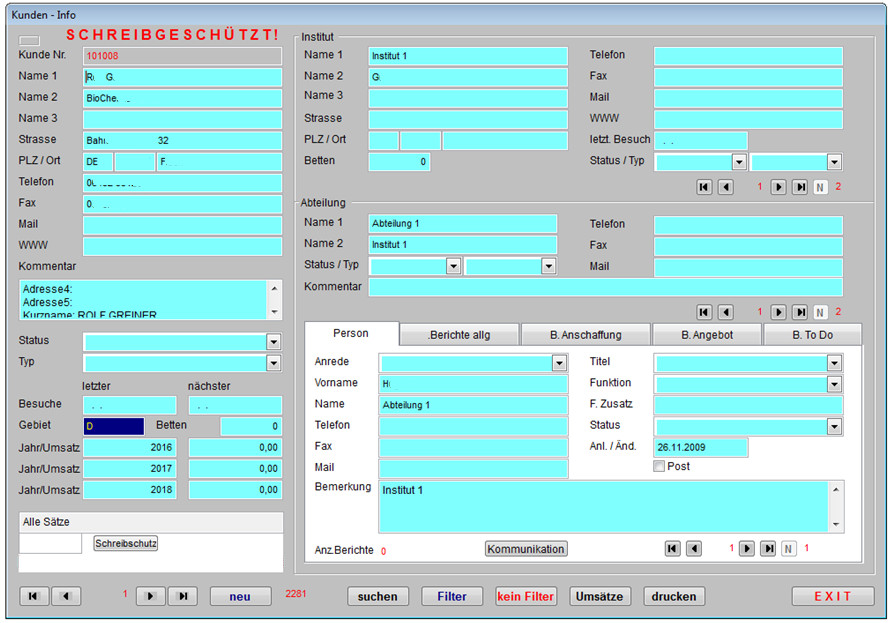Click the Abteilung Kommentar field
The image size is (891, 623).
coord(606,288)
